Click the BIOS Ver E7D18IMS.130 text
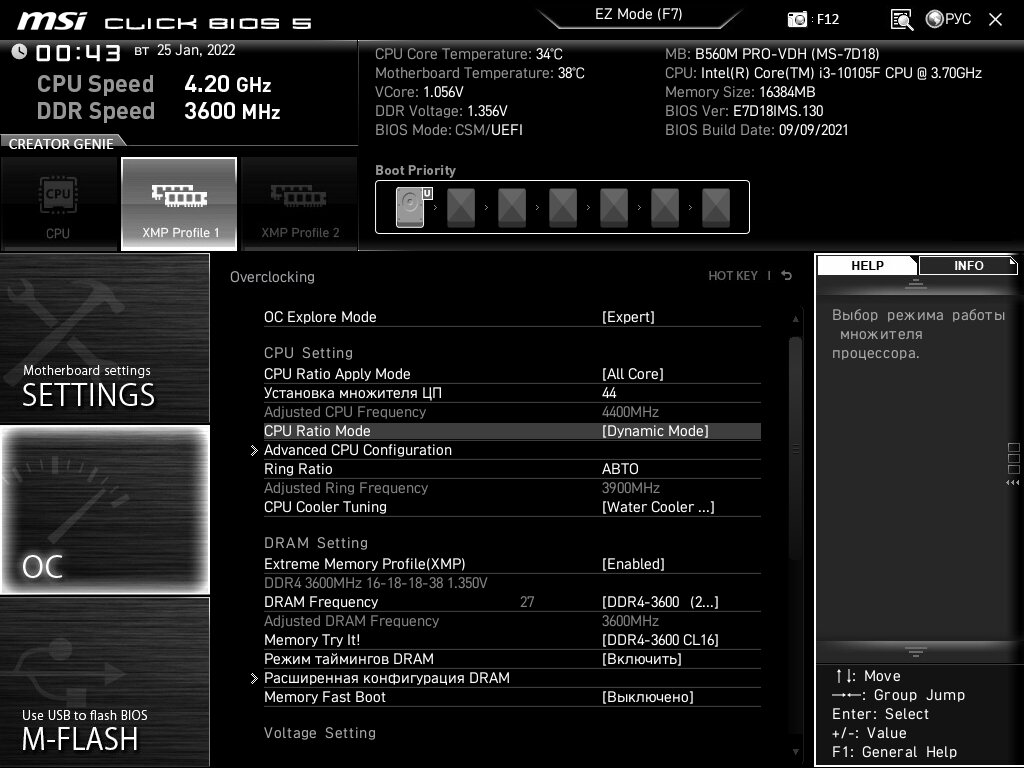Image resolution: width=1024 pixels, height=768 pixels. 744,111
